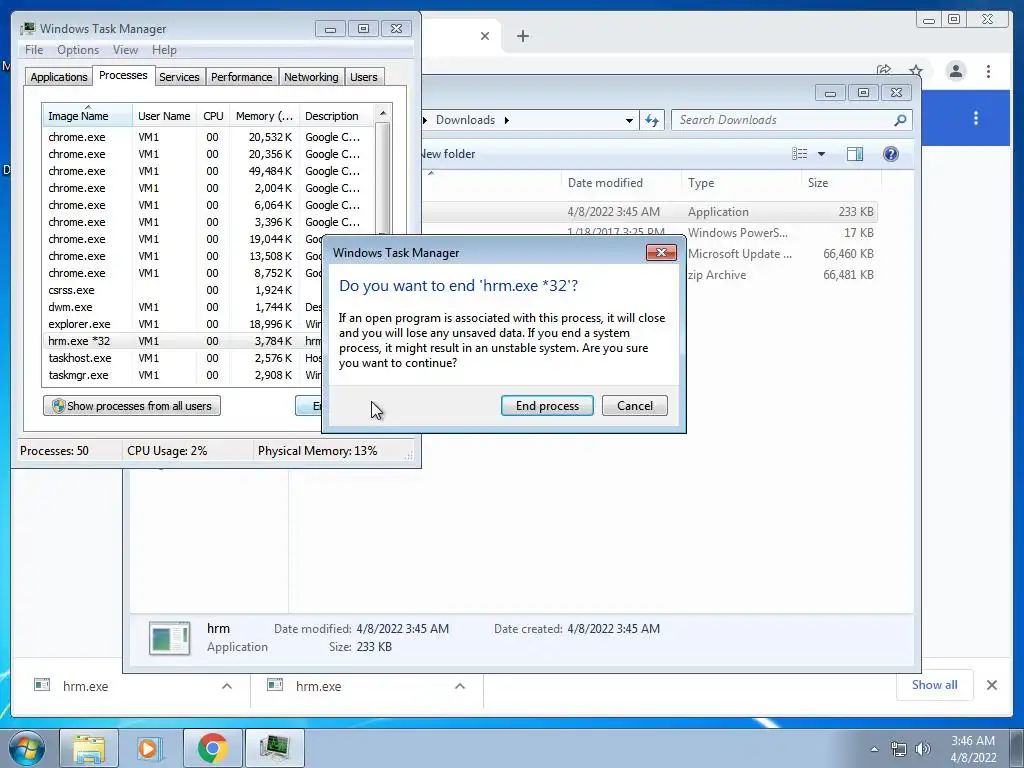Click the share icon in Chrome toolbar

pyautogui.click(x=884, y=71)
